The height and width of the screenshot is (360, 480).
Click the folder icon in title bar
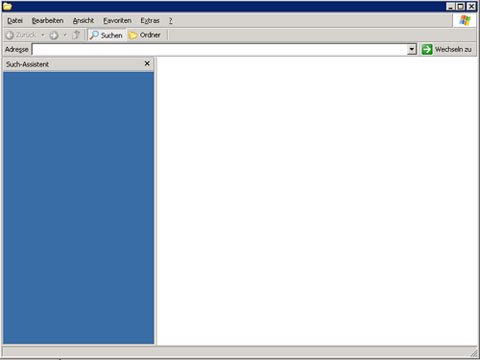(x=7, y=6)
